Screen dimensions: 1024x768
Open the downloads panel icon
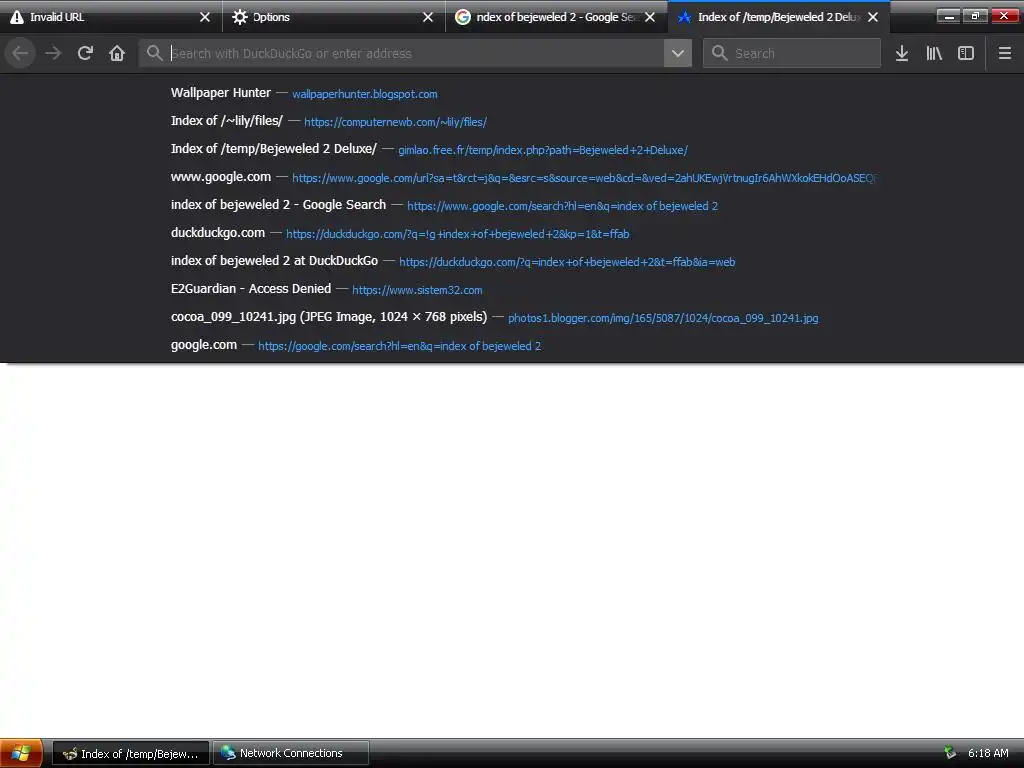[x=902, y=54]
